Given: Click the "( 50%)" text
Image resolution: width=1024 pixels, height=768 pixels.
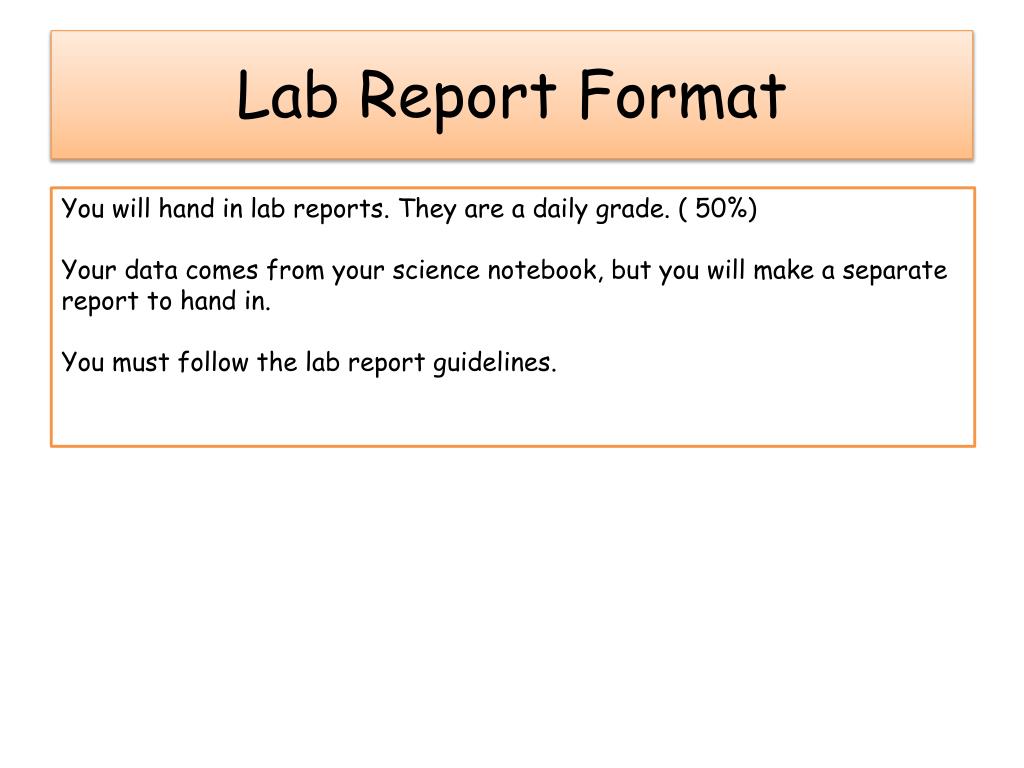Looking at the screenshot, I should [x=718, y=209].
